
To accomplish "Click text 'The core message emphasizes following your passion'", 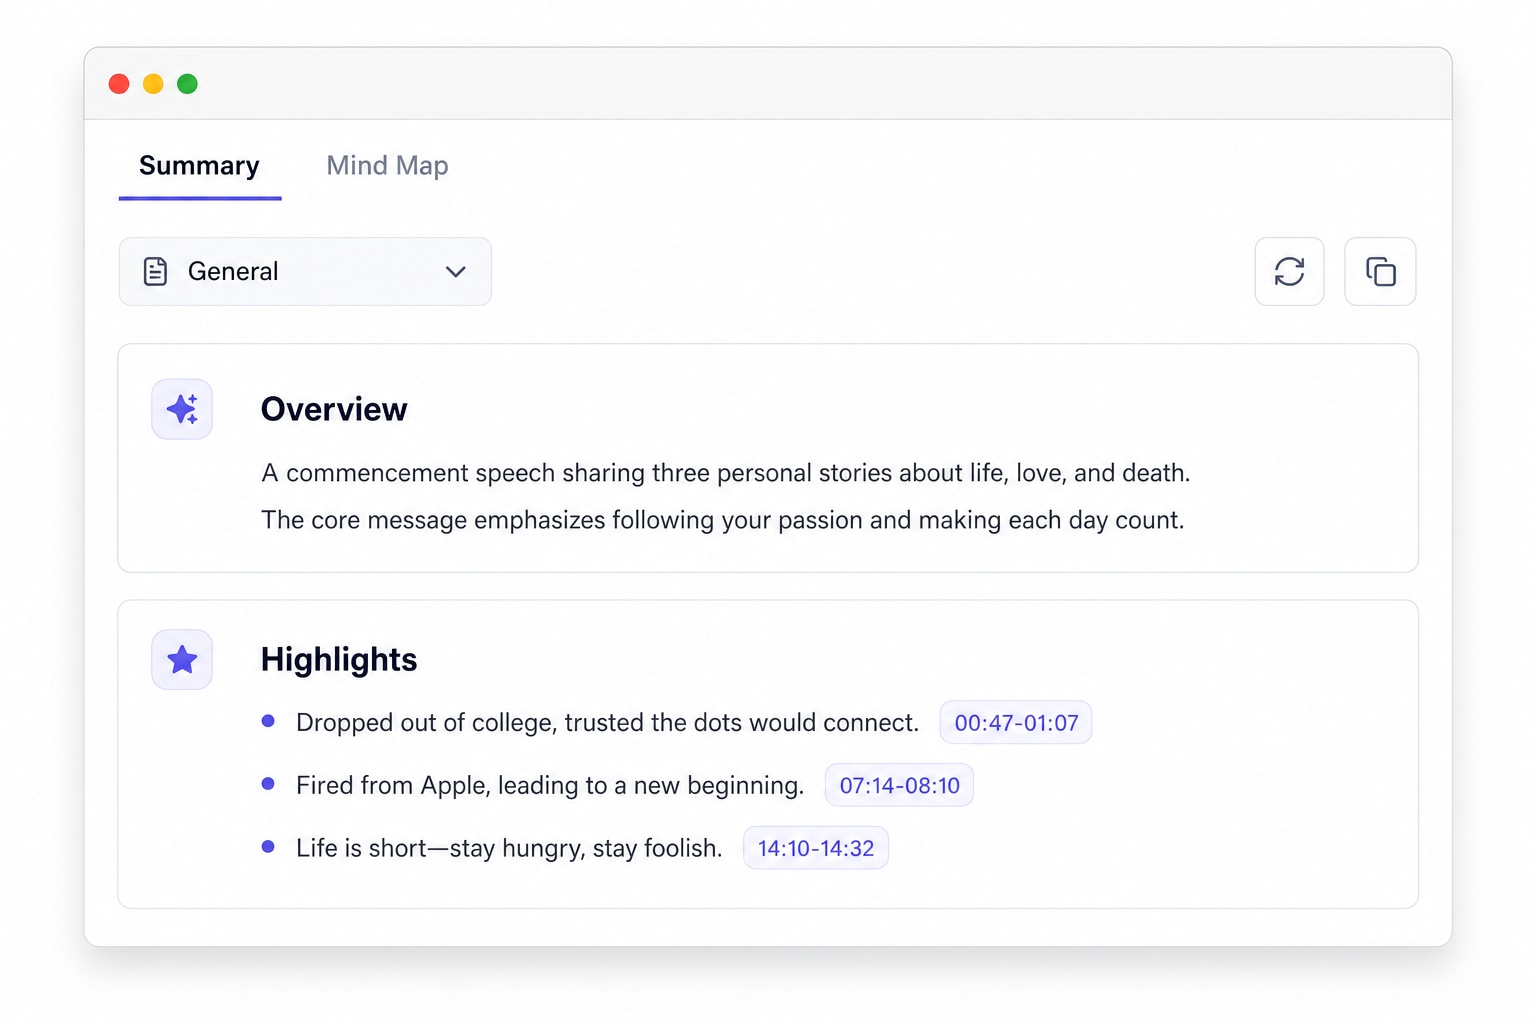I will [563, 520].
